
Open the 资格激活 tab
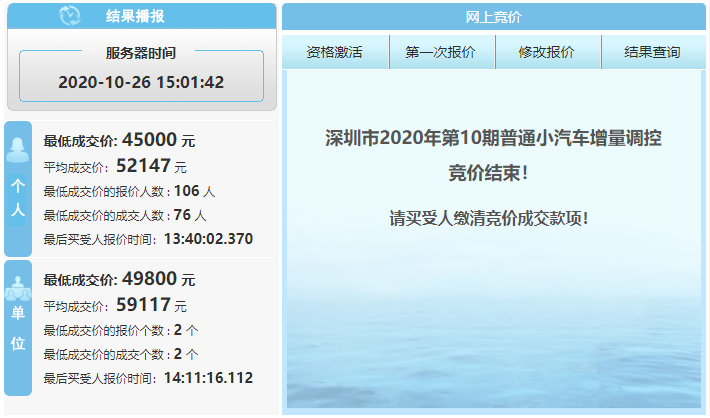click(335, 52)
